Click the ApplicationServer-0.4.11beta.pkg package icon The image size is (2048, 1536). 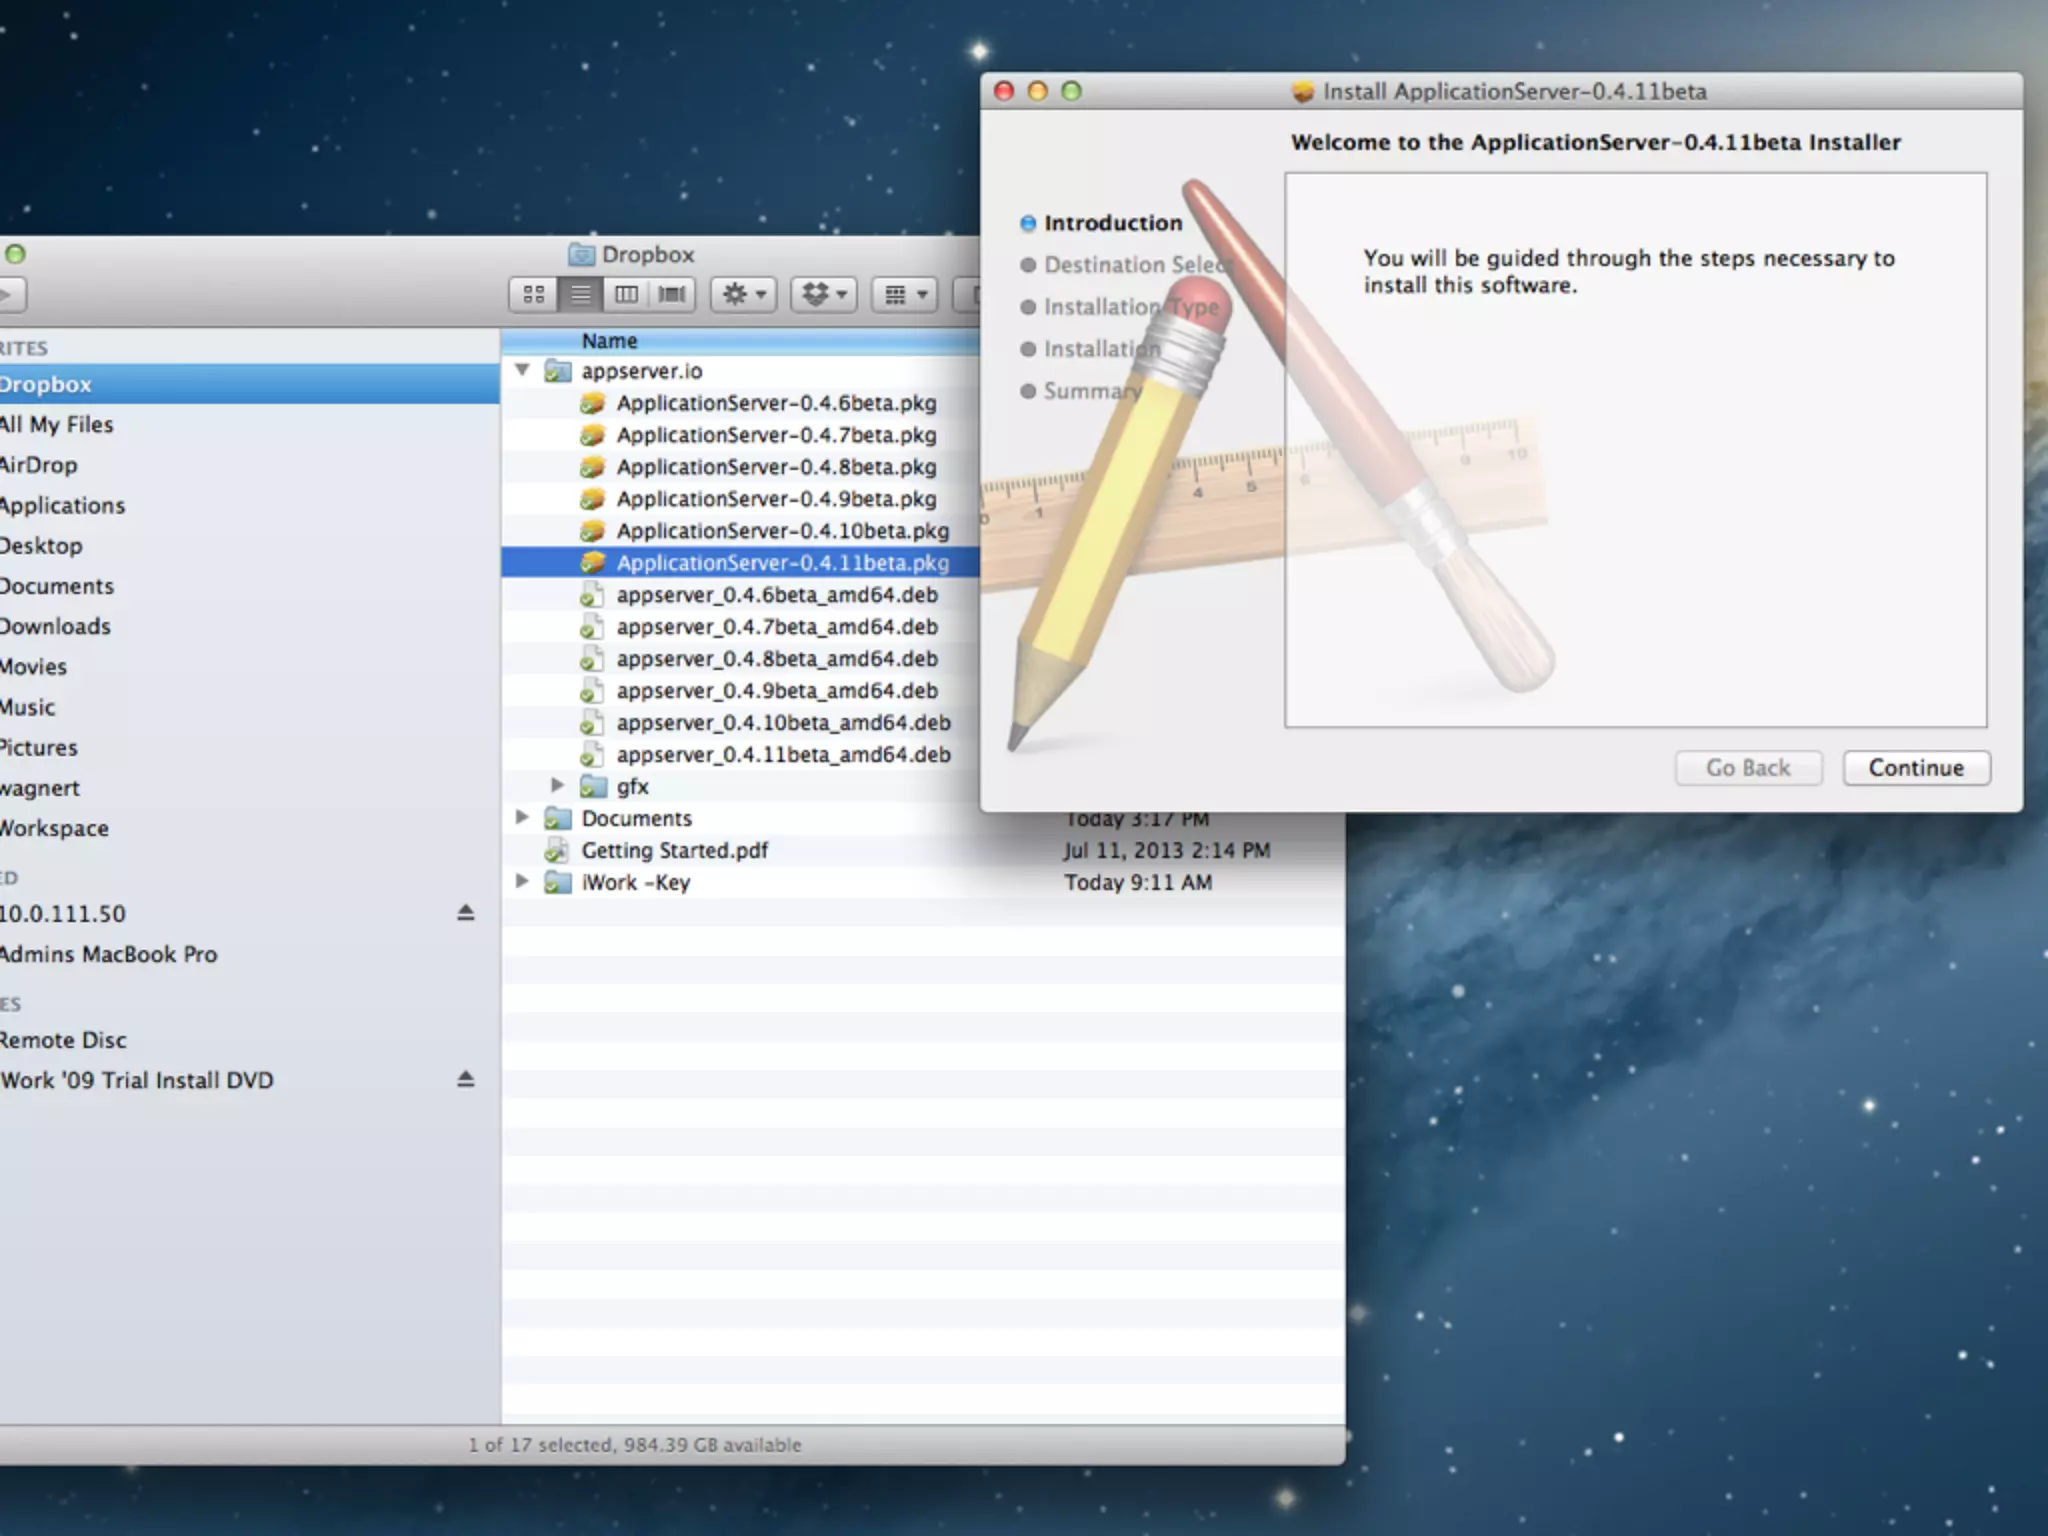[x=593, y=563]
